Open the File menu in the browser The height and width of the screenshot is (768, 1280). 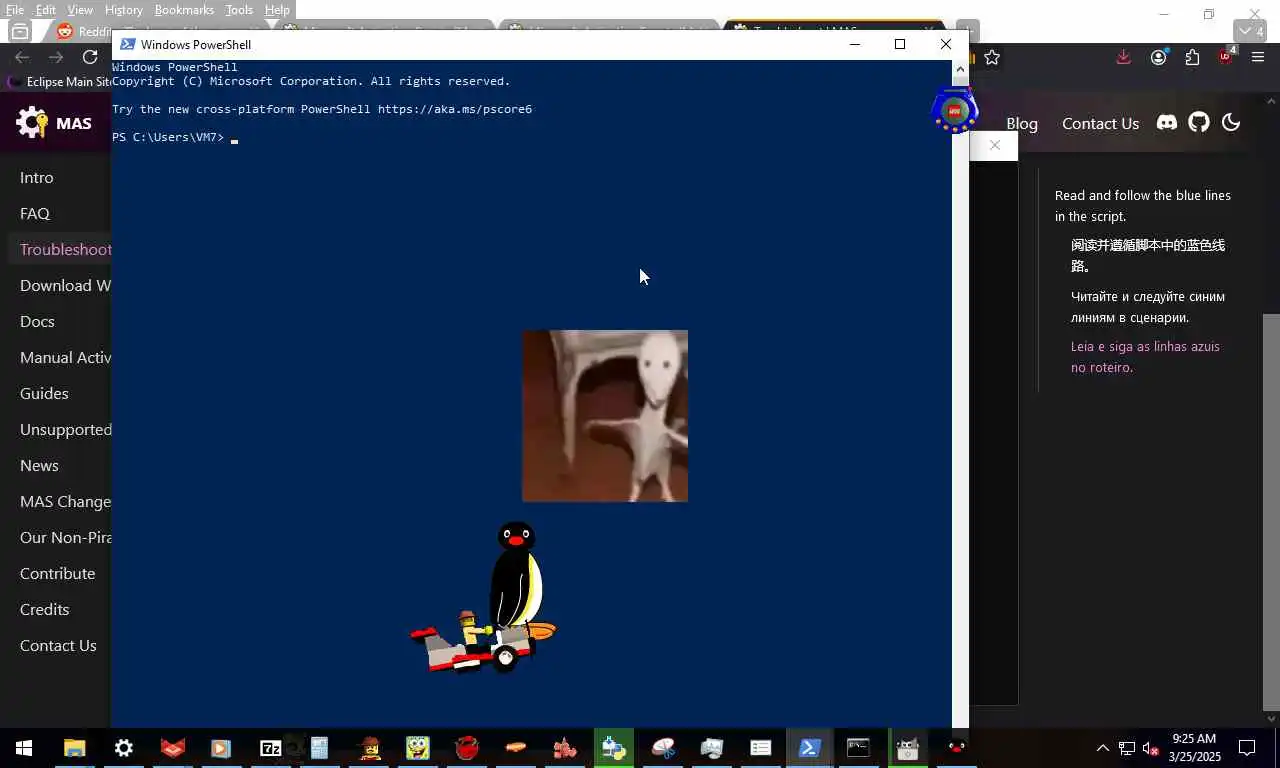pyautogui.click(x=14, y=10)
